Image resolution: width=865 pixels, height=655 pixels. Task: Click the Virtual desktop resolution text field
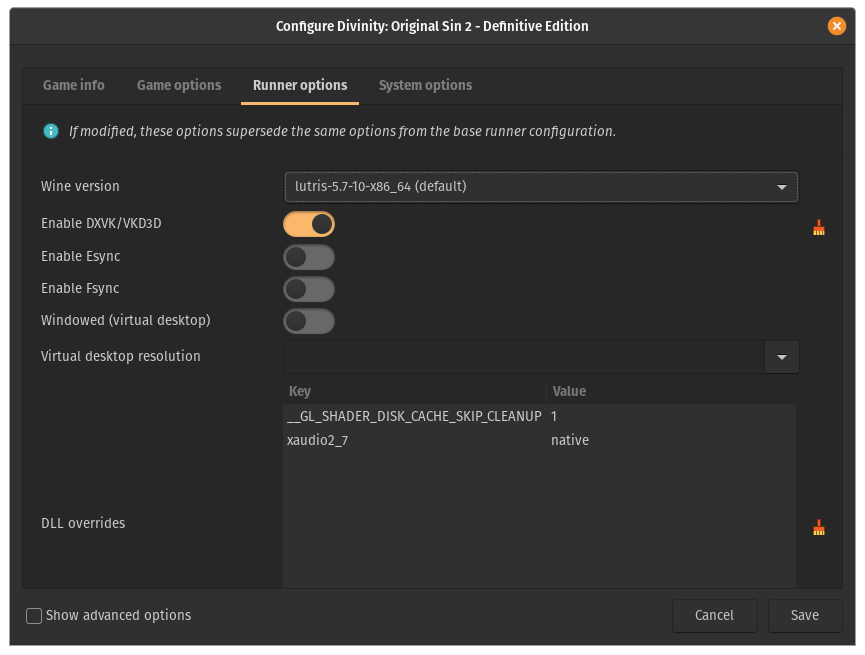(x=523, y=357)
